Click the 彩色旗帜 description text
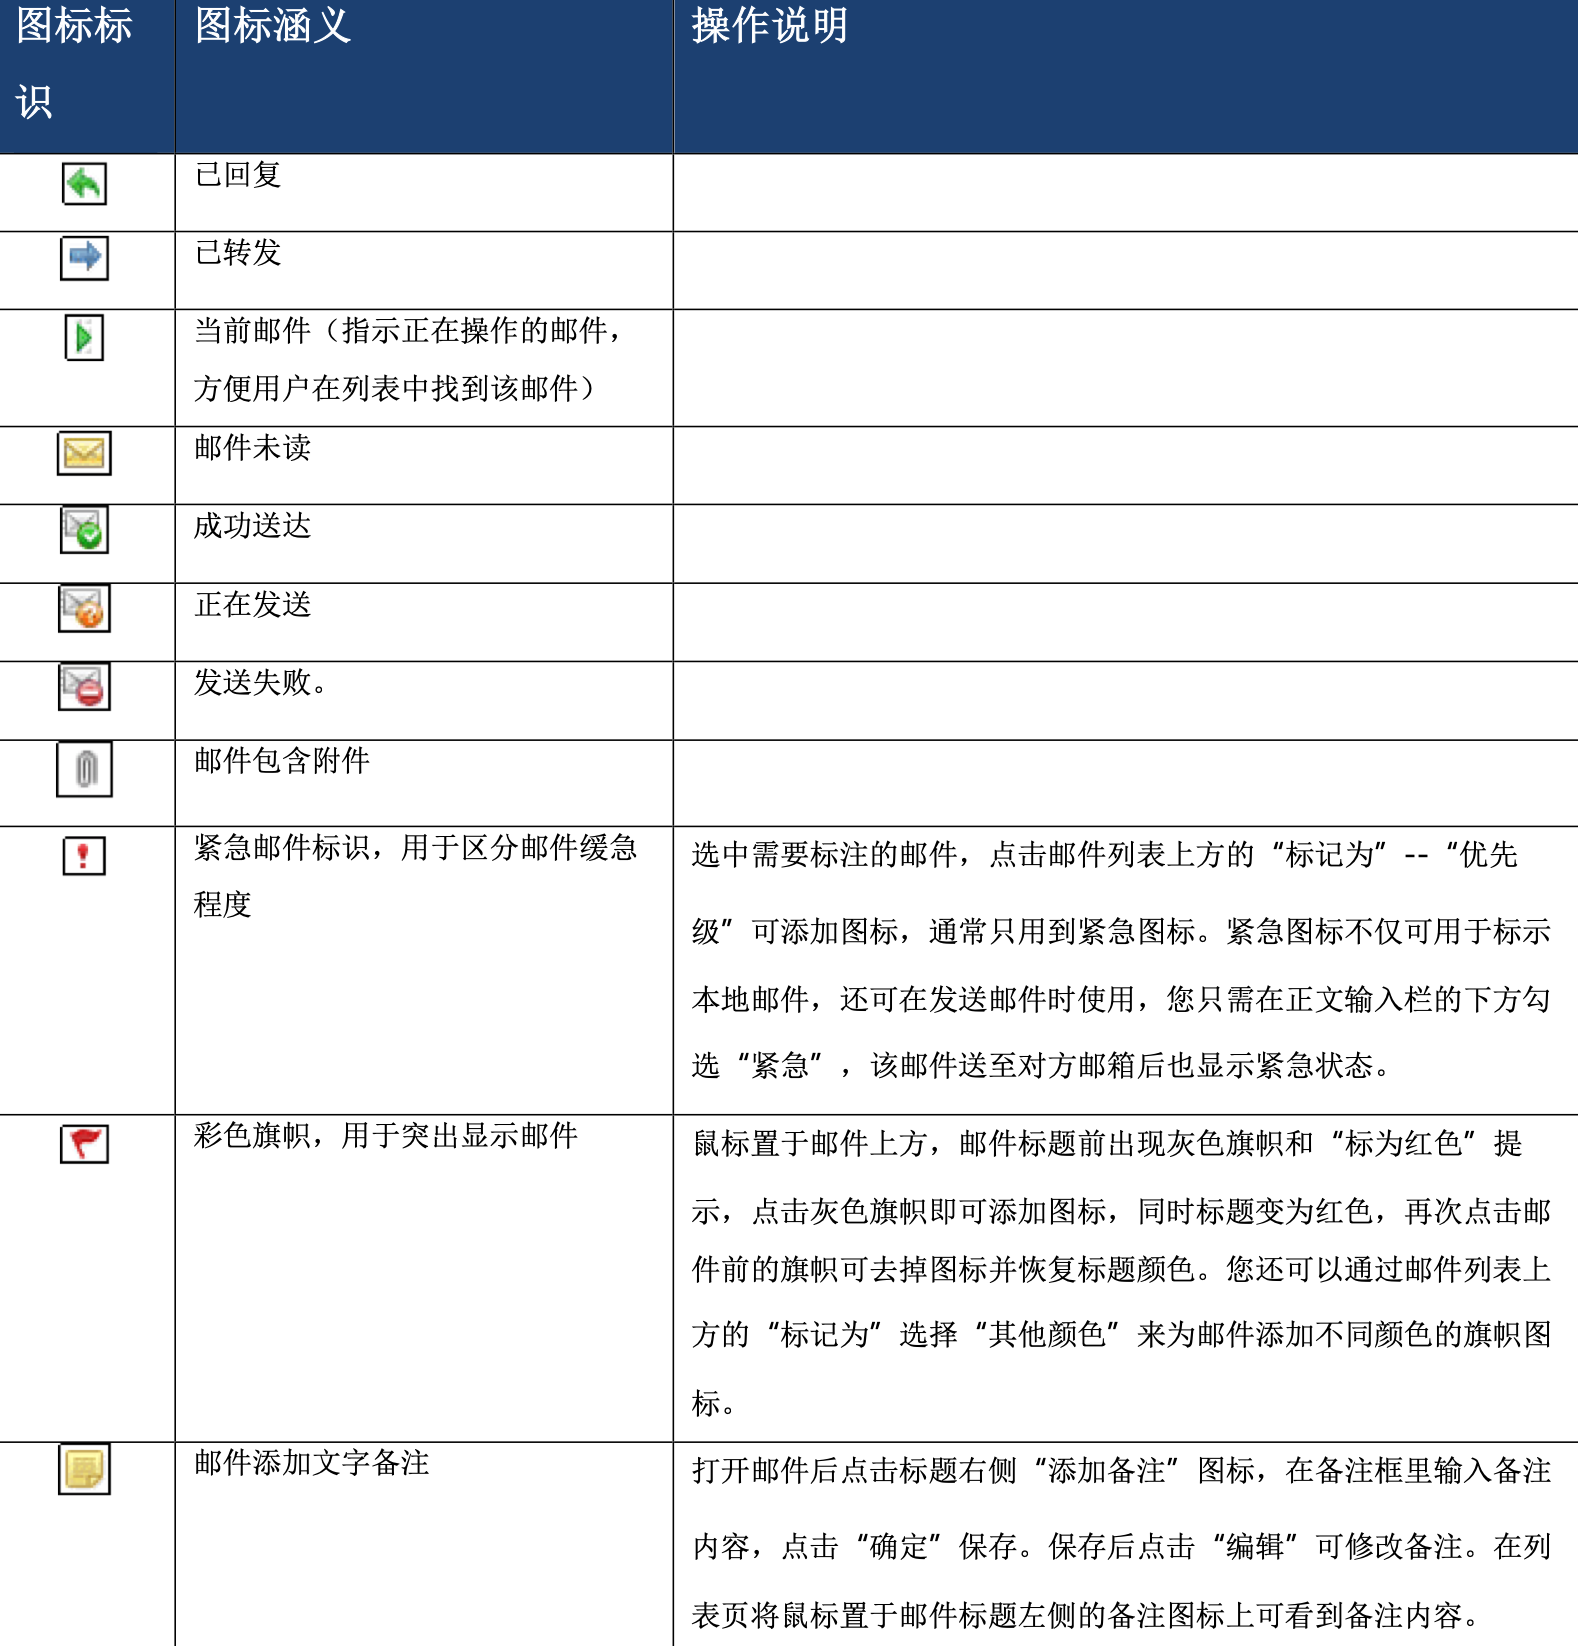This screenshot has width=1578, height=1646. click(386, 1136)
